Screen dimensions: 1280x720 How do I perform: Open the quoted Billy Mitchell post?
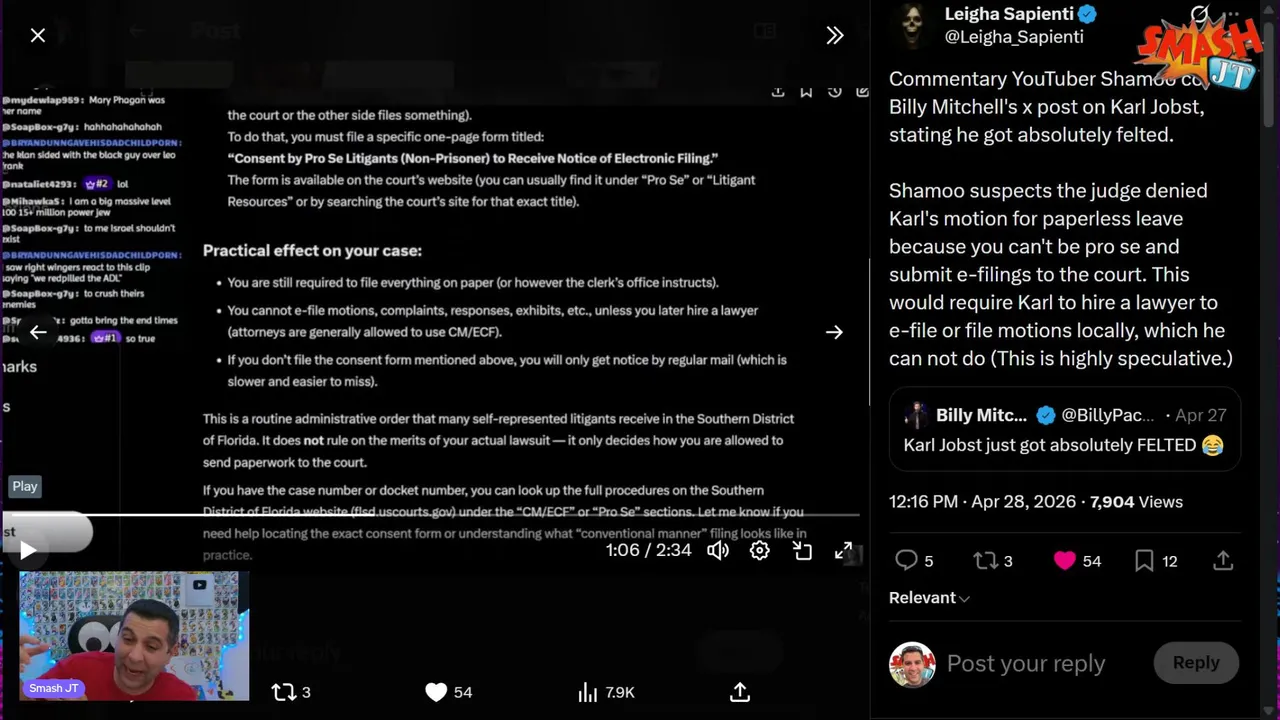(1065, 430)
